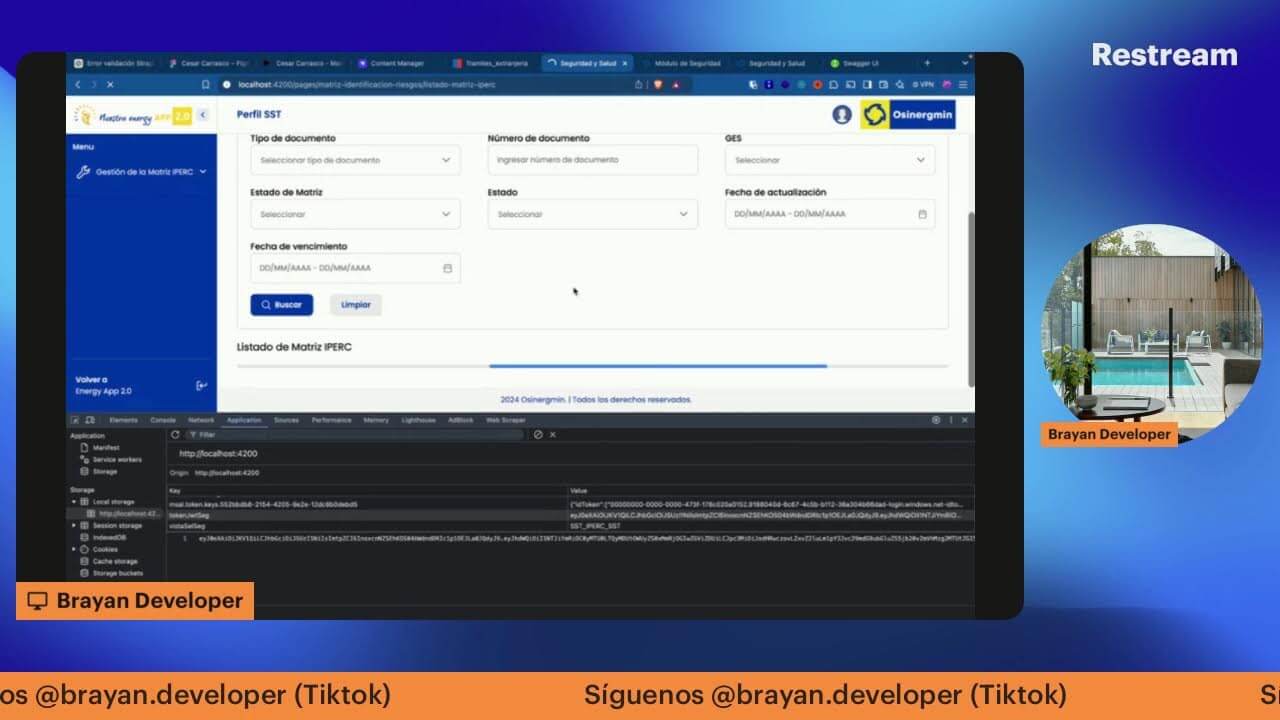Screen dimensions: 1280x720
Task: Switch to the Performance DevTools tab
Action: pyautogui.click(x=331, y=420)
